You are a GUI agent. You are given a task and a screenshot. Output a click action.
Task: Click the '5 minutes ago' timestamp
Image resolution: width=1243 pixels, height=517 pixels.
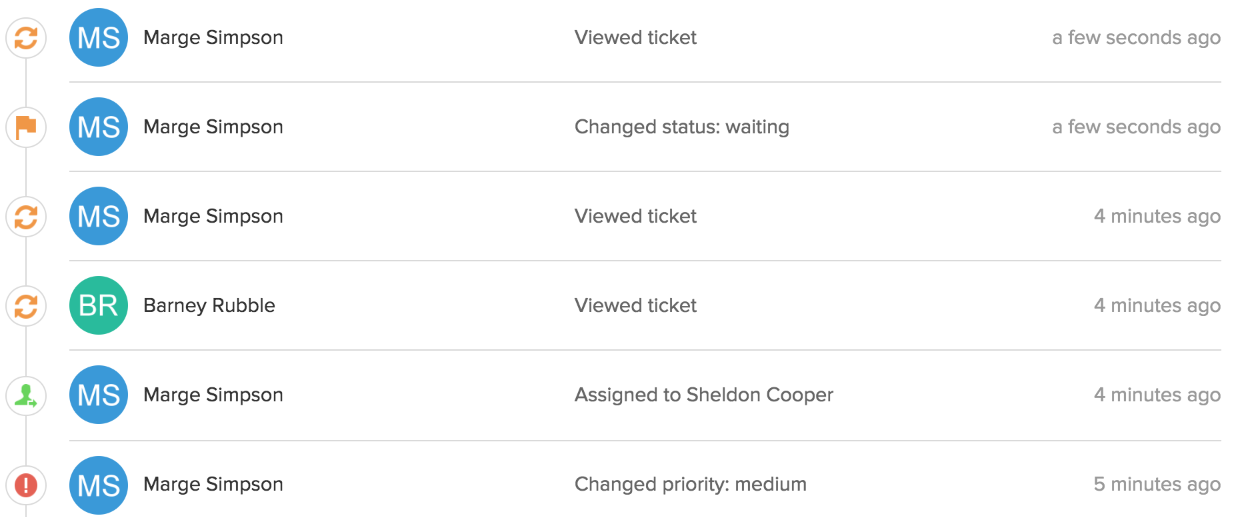(x=1157, y=485)
